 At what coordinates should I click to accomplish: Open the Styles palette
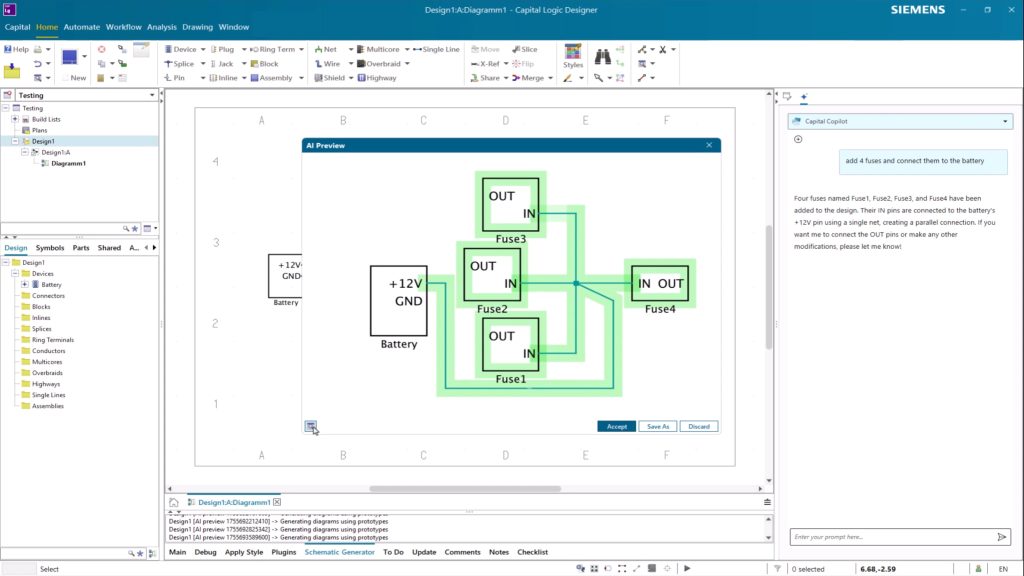[573, 56]
